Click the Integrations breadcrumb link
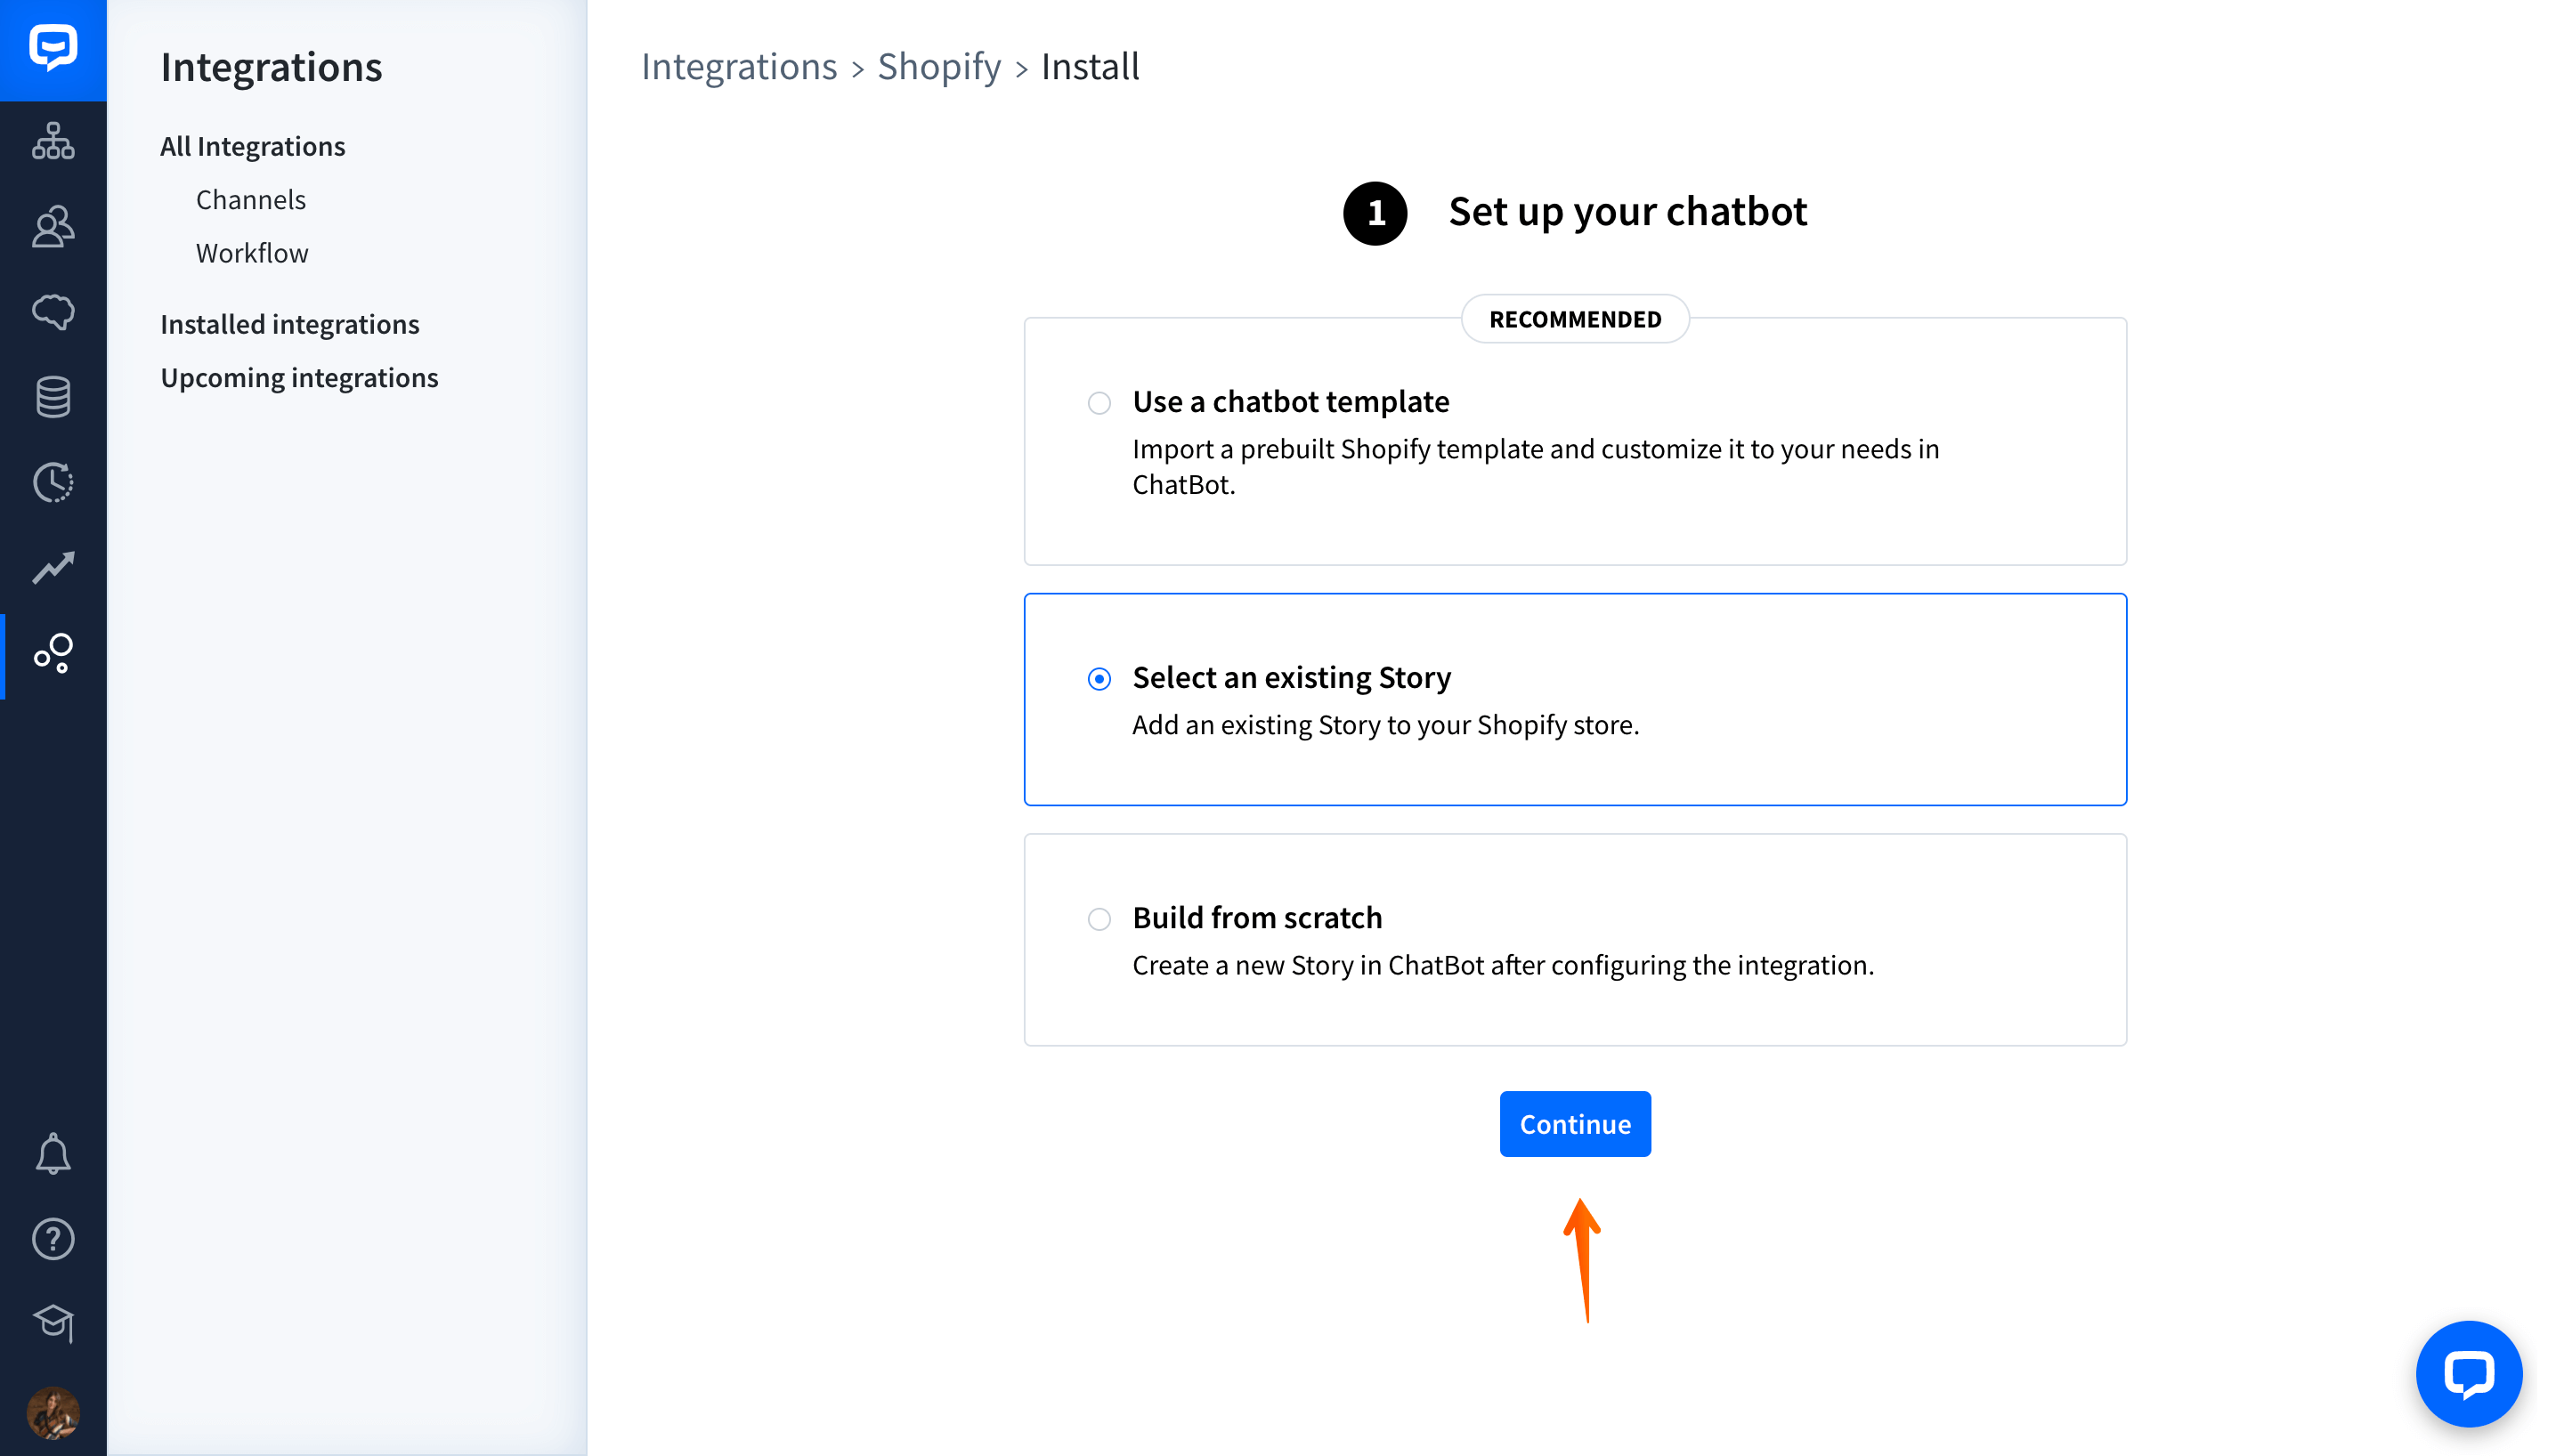2564x1456 pixels. [x=739, y=66]
